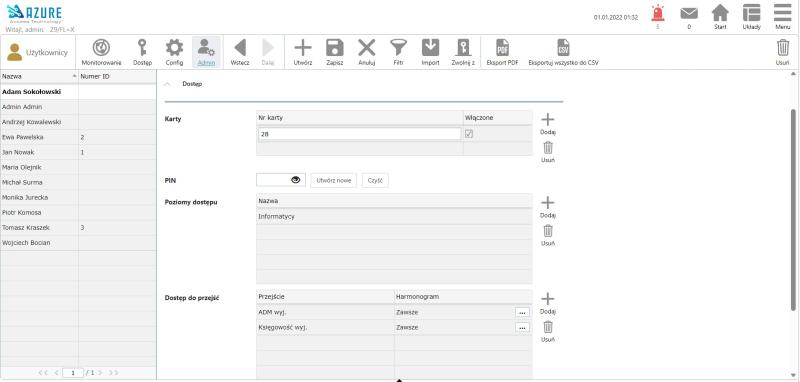The width and height of the screenshot is (800, 382).
Task: Click the Użytkownicy user icon
Action: [x=14, y=52]
